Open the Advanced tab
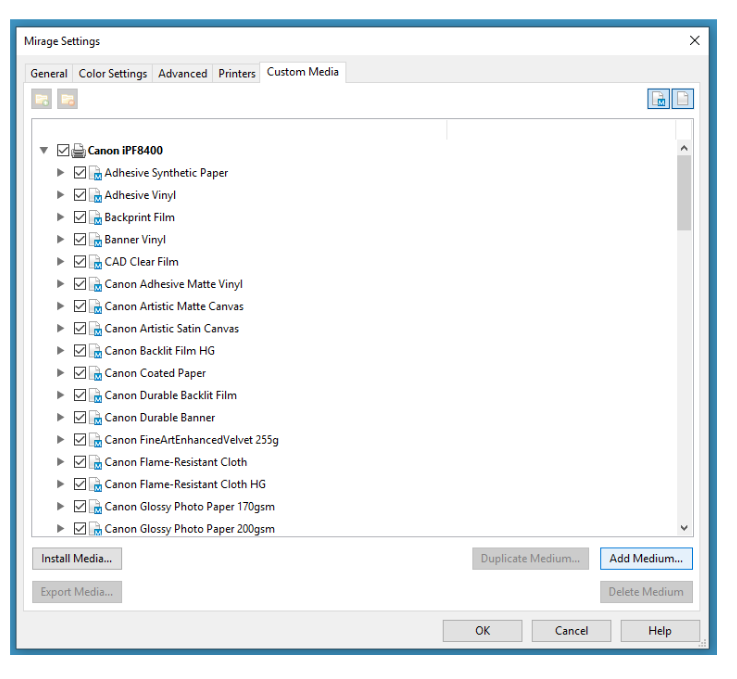The image size is (737, 679). (x=183, y=74)
